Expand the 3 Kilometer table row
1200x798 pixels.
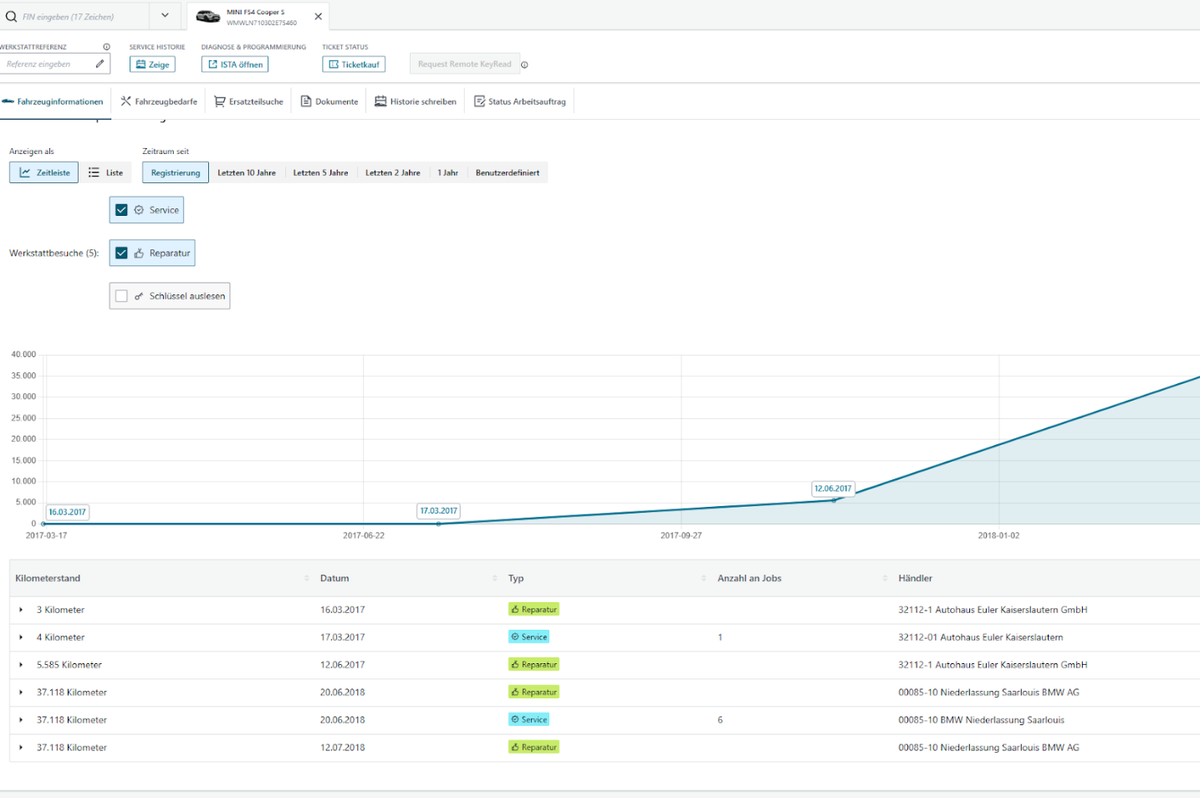click(x=21, y=610)
